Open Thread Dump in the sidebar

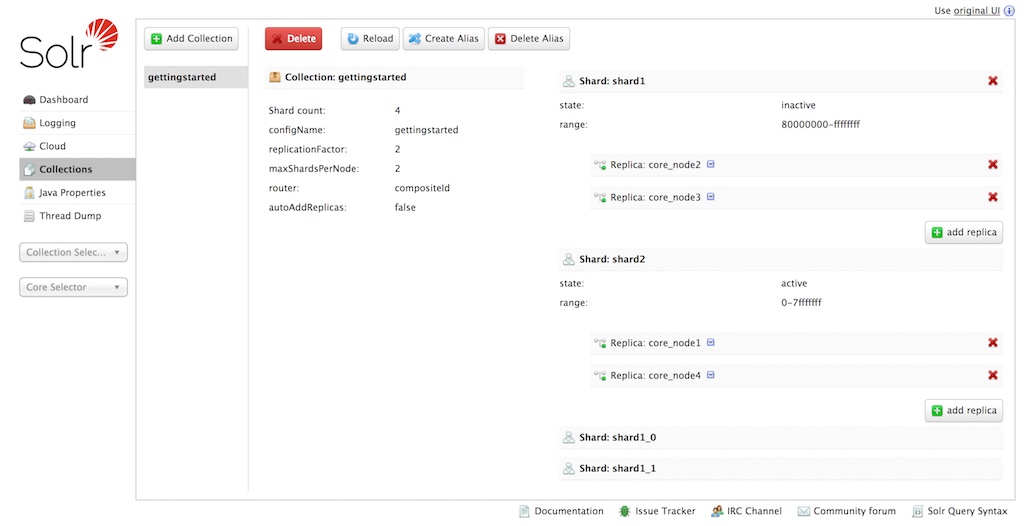[x=69, y=216]
